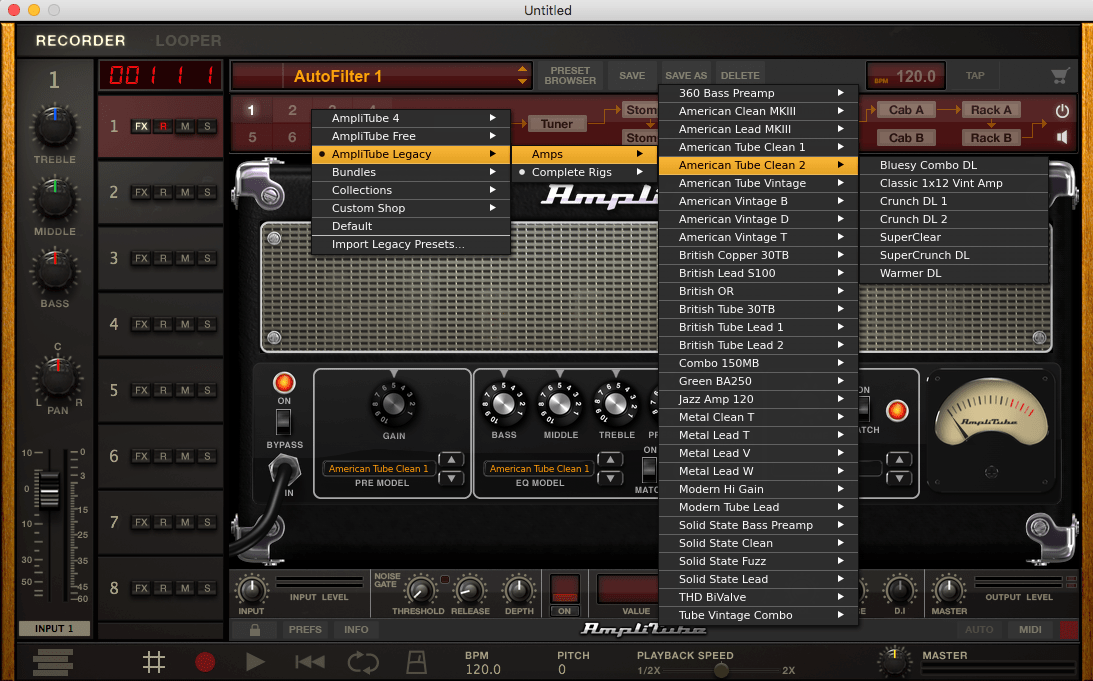
Task: Click the playback speed slider handle
Action: 721,670
